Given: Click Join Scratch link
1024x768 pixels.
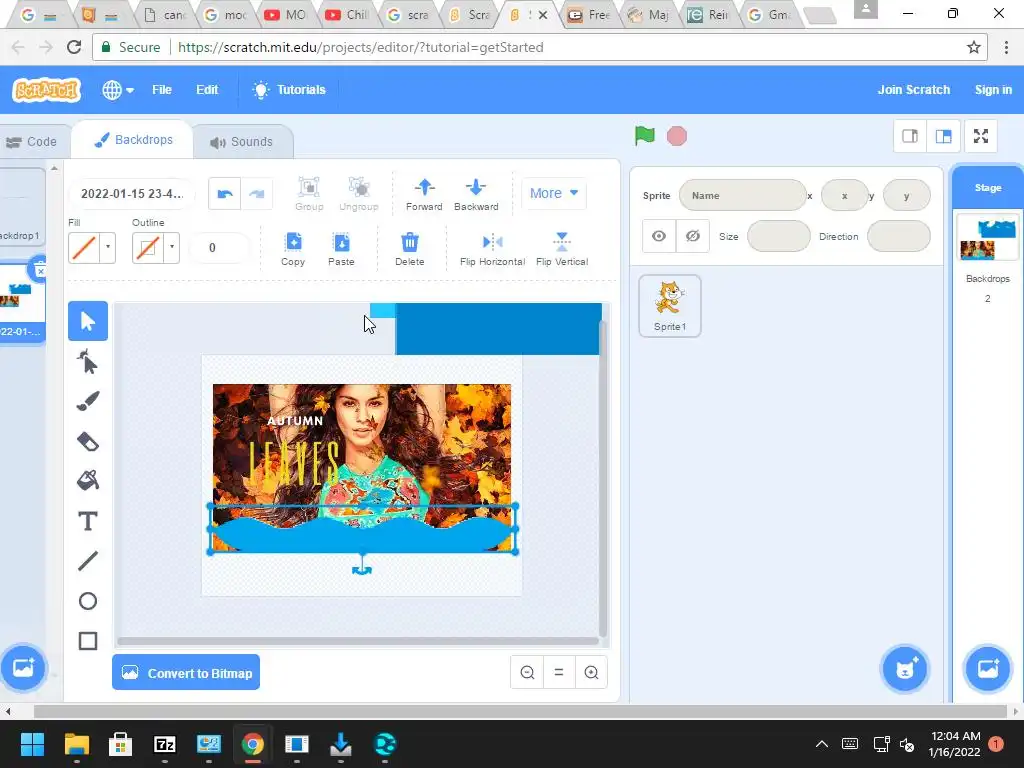Looking at the screenshot, I should point(913,89).
